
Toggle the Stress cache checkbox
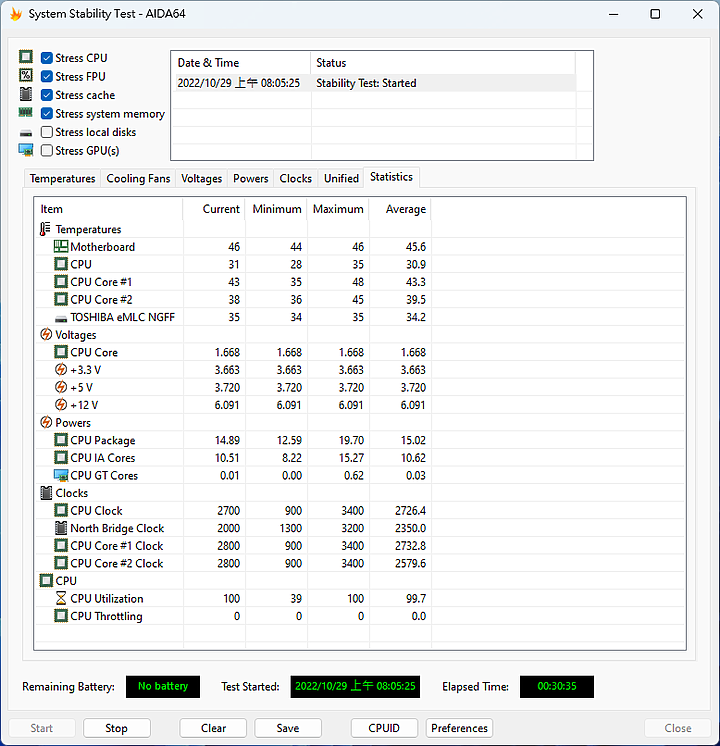coord(47,95)
